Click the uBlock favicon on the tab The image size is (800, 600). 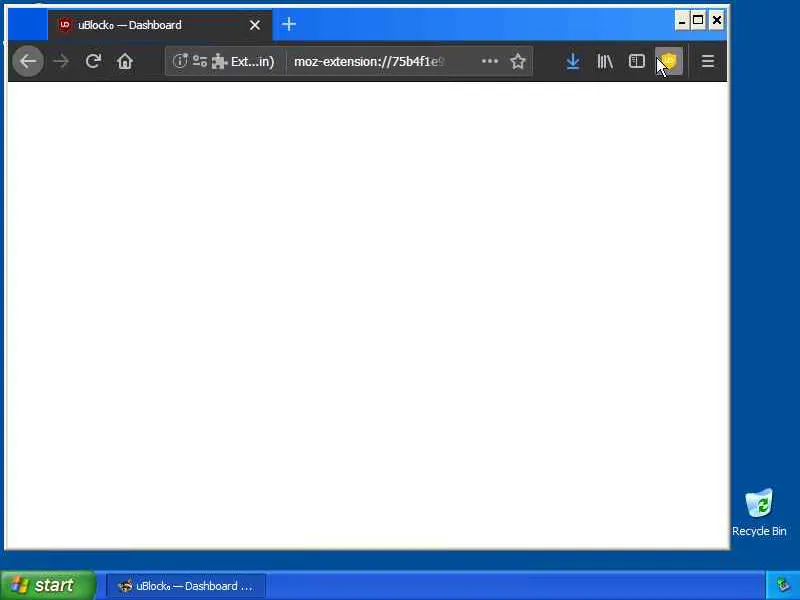(x=65, y=24)
